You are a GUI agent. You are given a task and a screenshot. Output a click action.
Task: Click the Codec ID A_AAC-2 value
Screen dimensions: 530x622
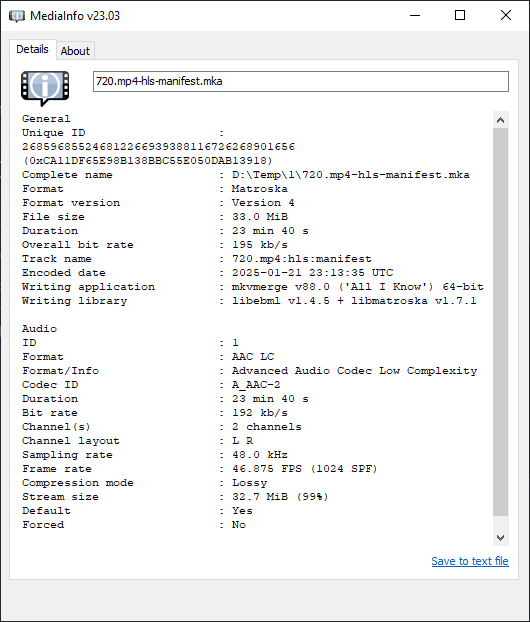click(x=256, y=385)
